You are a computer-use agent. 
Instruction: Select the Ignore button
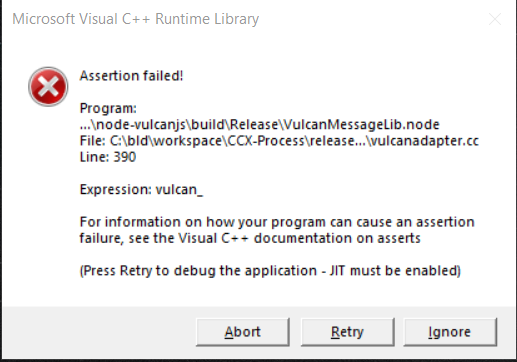(x=450, y=332)
